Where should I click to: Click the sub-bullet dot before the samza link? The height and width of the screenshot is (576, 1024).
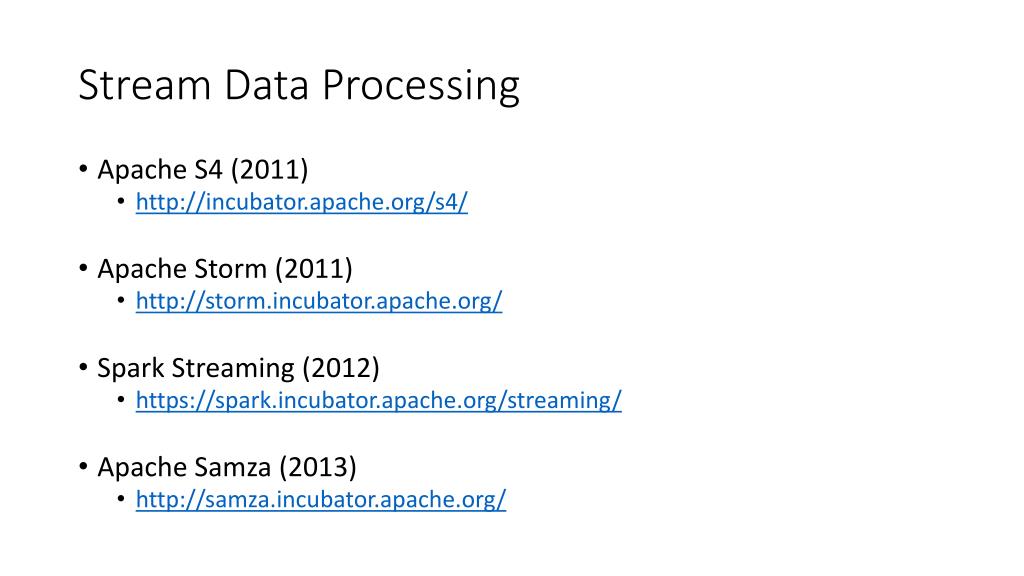point(121,500)
